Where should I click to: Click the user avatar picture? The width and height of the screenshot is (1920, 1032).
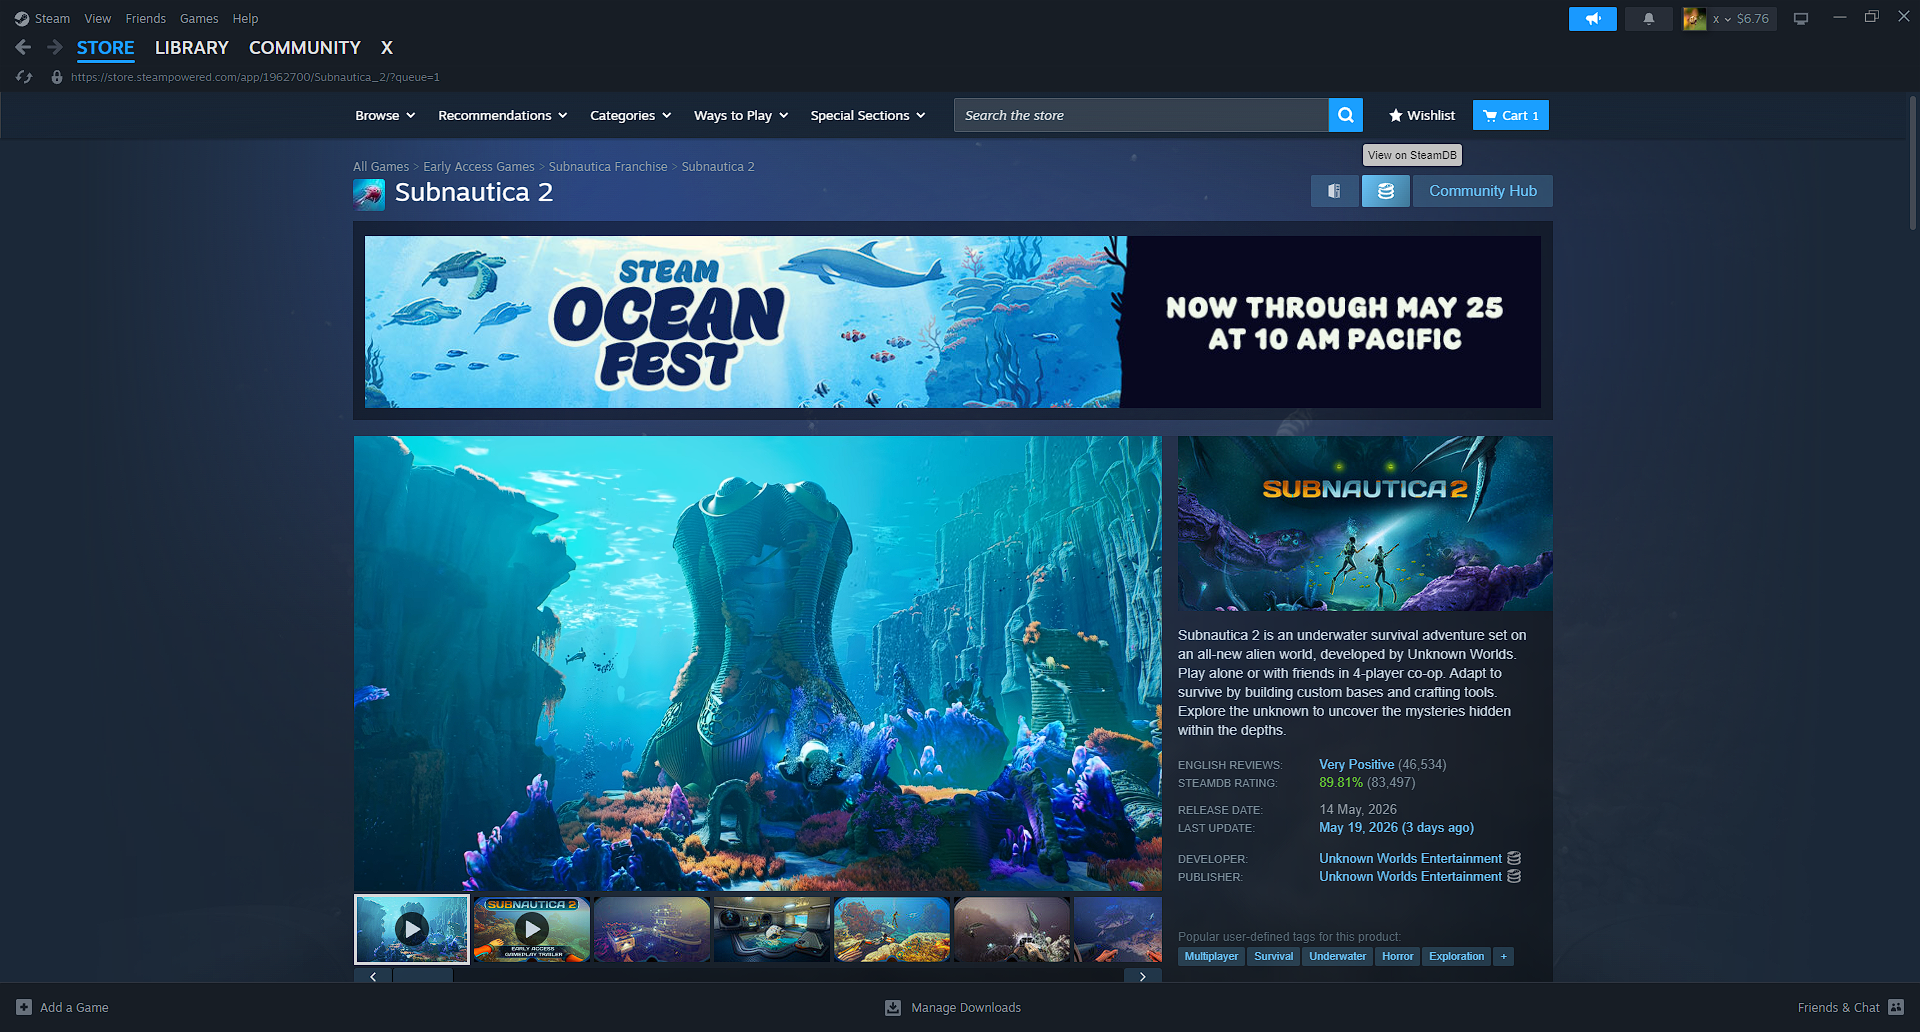point(1694,18)
